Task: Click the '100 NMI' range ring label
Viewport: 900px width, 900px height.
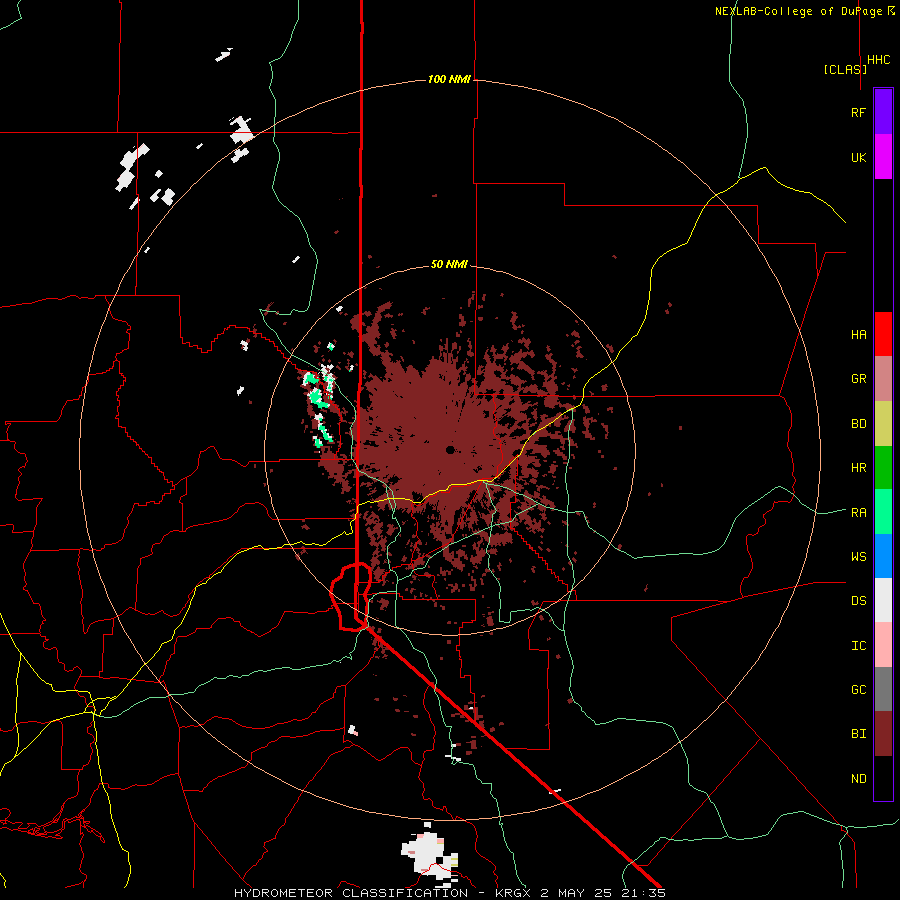Action: coord(449,79)
